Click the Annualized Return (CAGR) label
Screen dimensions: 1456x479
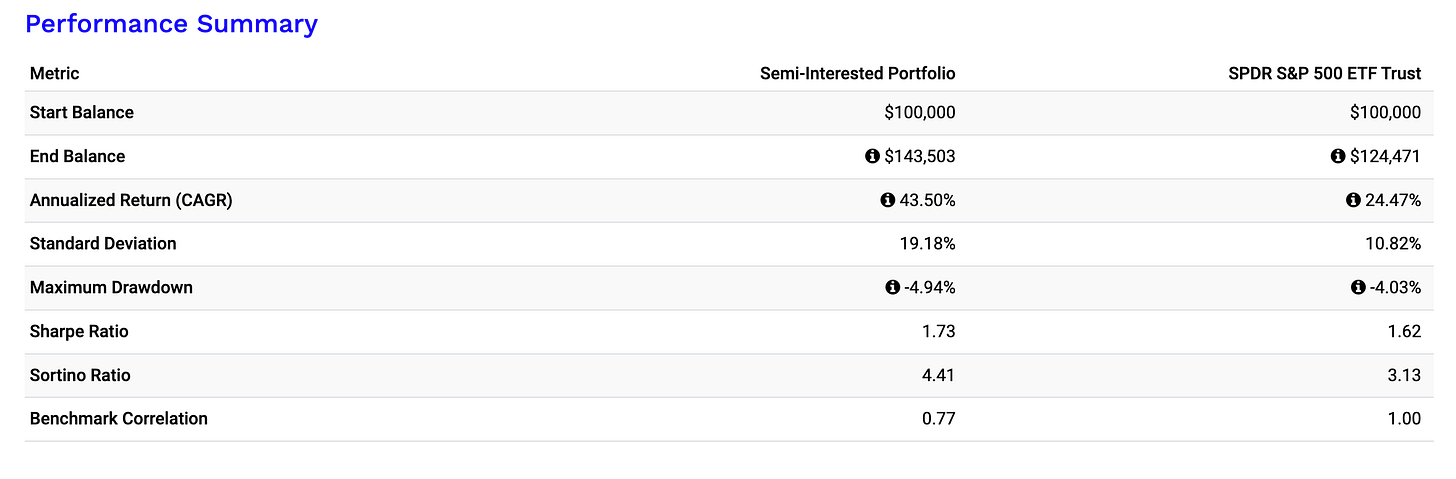131,200
